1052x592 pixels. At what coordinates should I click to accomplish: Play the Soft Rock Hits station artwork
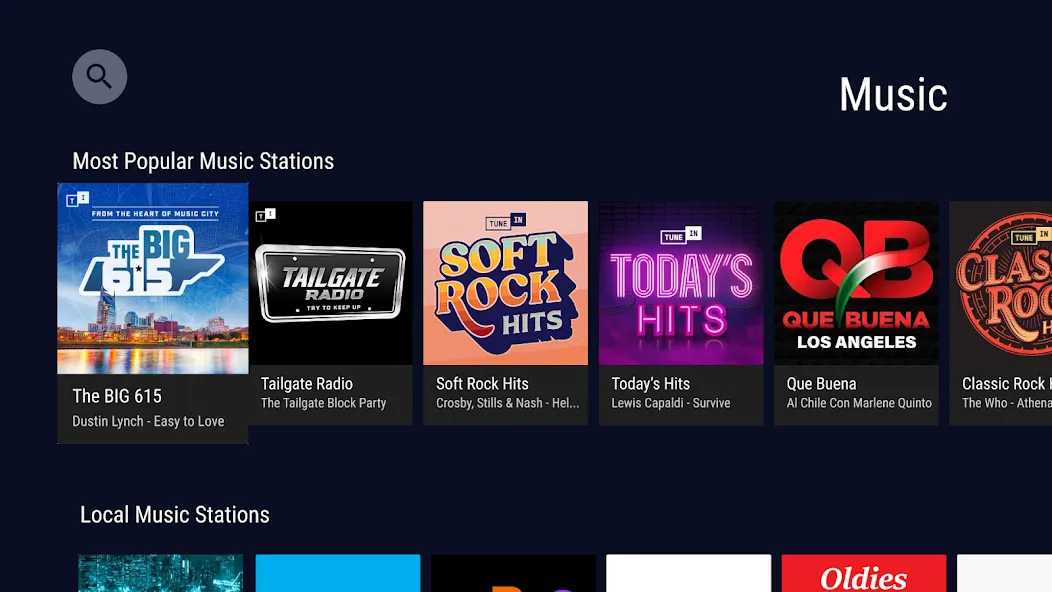coord(505,283)
